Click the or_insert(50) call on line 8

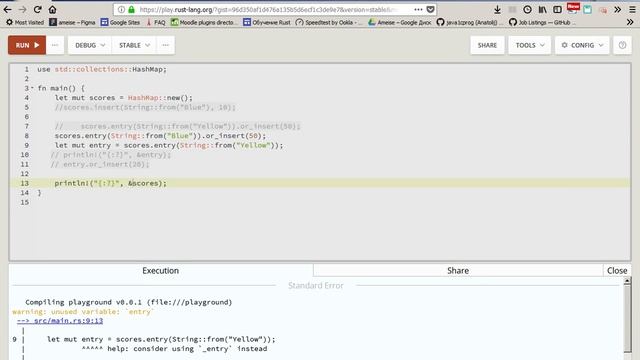[235, 136]
